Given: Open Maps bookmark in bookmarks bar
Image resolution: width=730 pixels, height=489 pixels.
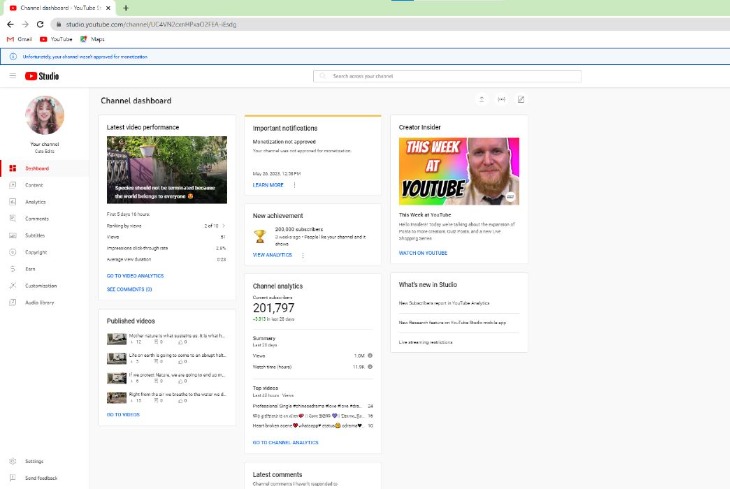Looking at the screenshot, I should [92, 39].
